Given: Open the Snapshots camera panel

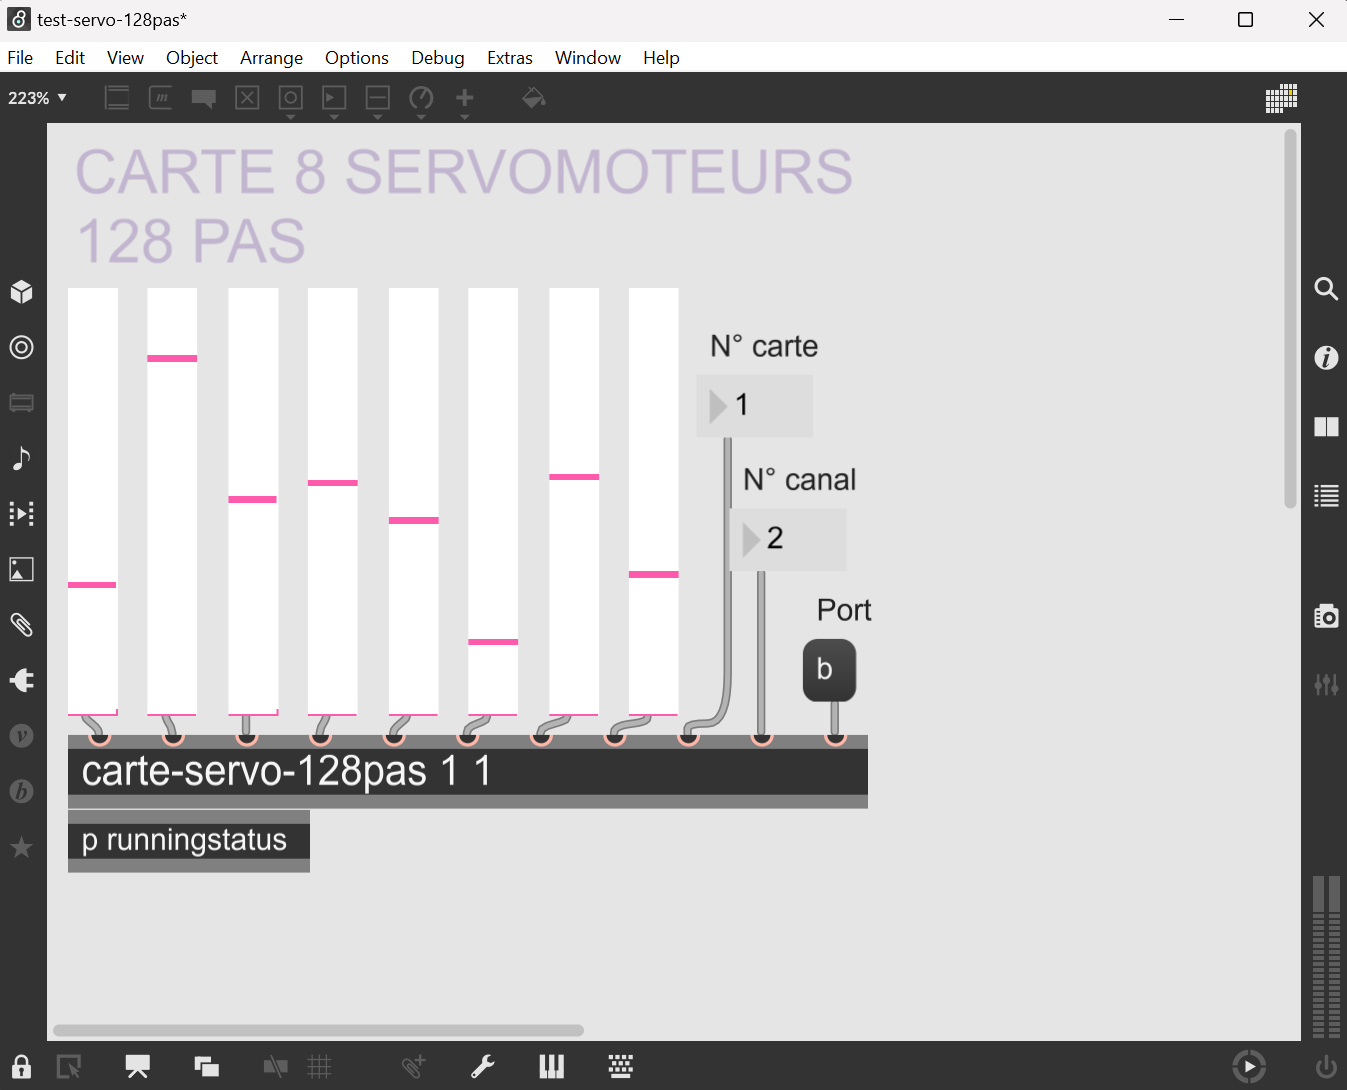Looking at the screenshot, I should (1326, 616).
